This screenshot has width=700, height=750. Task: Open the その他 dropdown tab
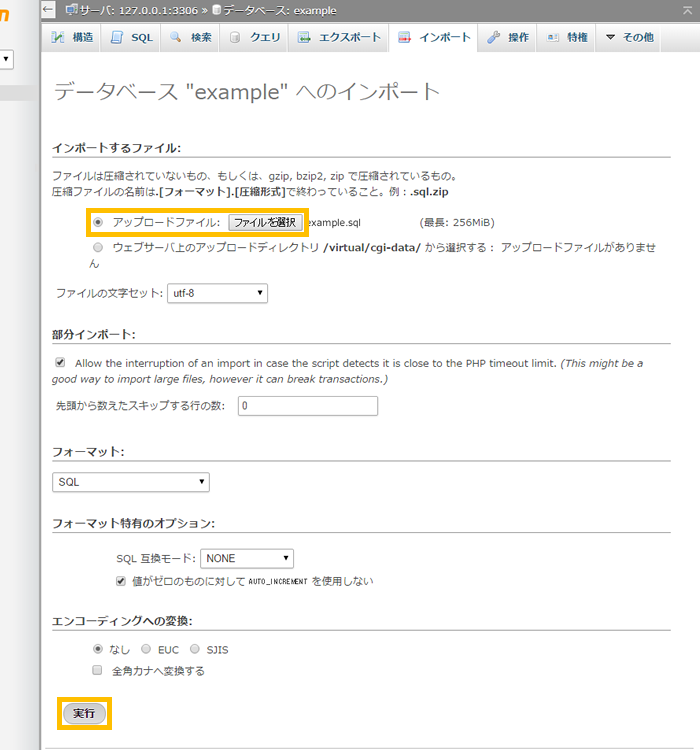point(629,38)
